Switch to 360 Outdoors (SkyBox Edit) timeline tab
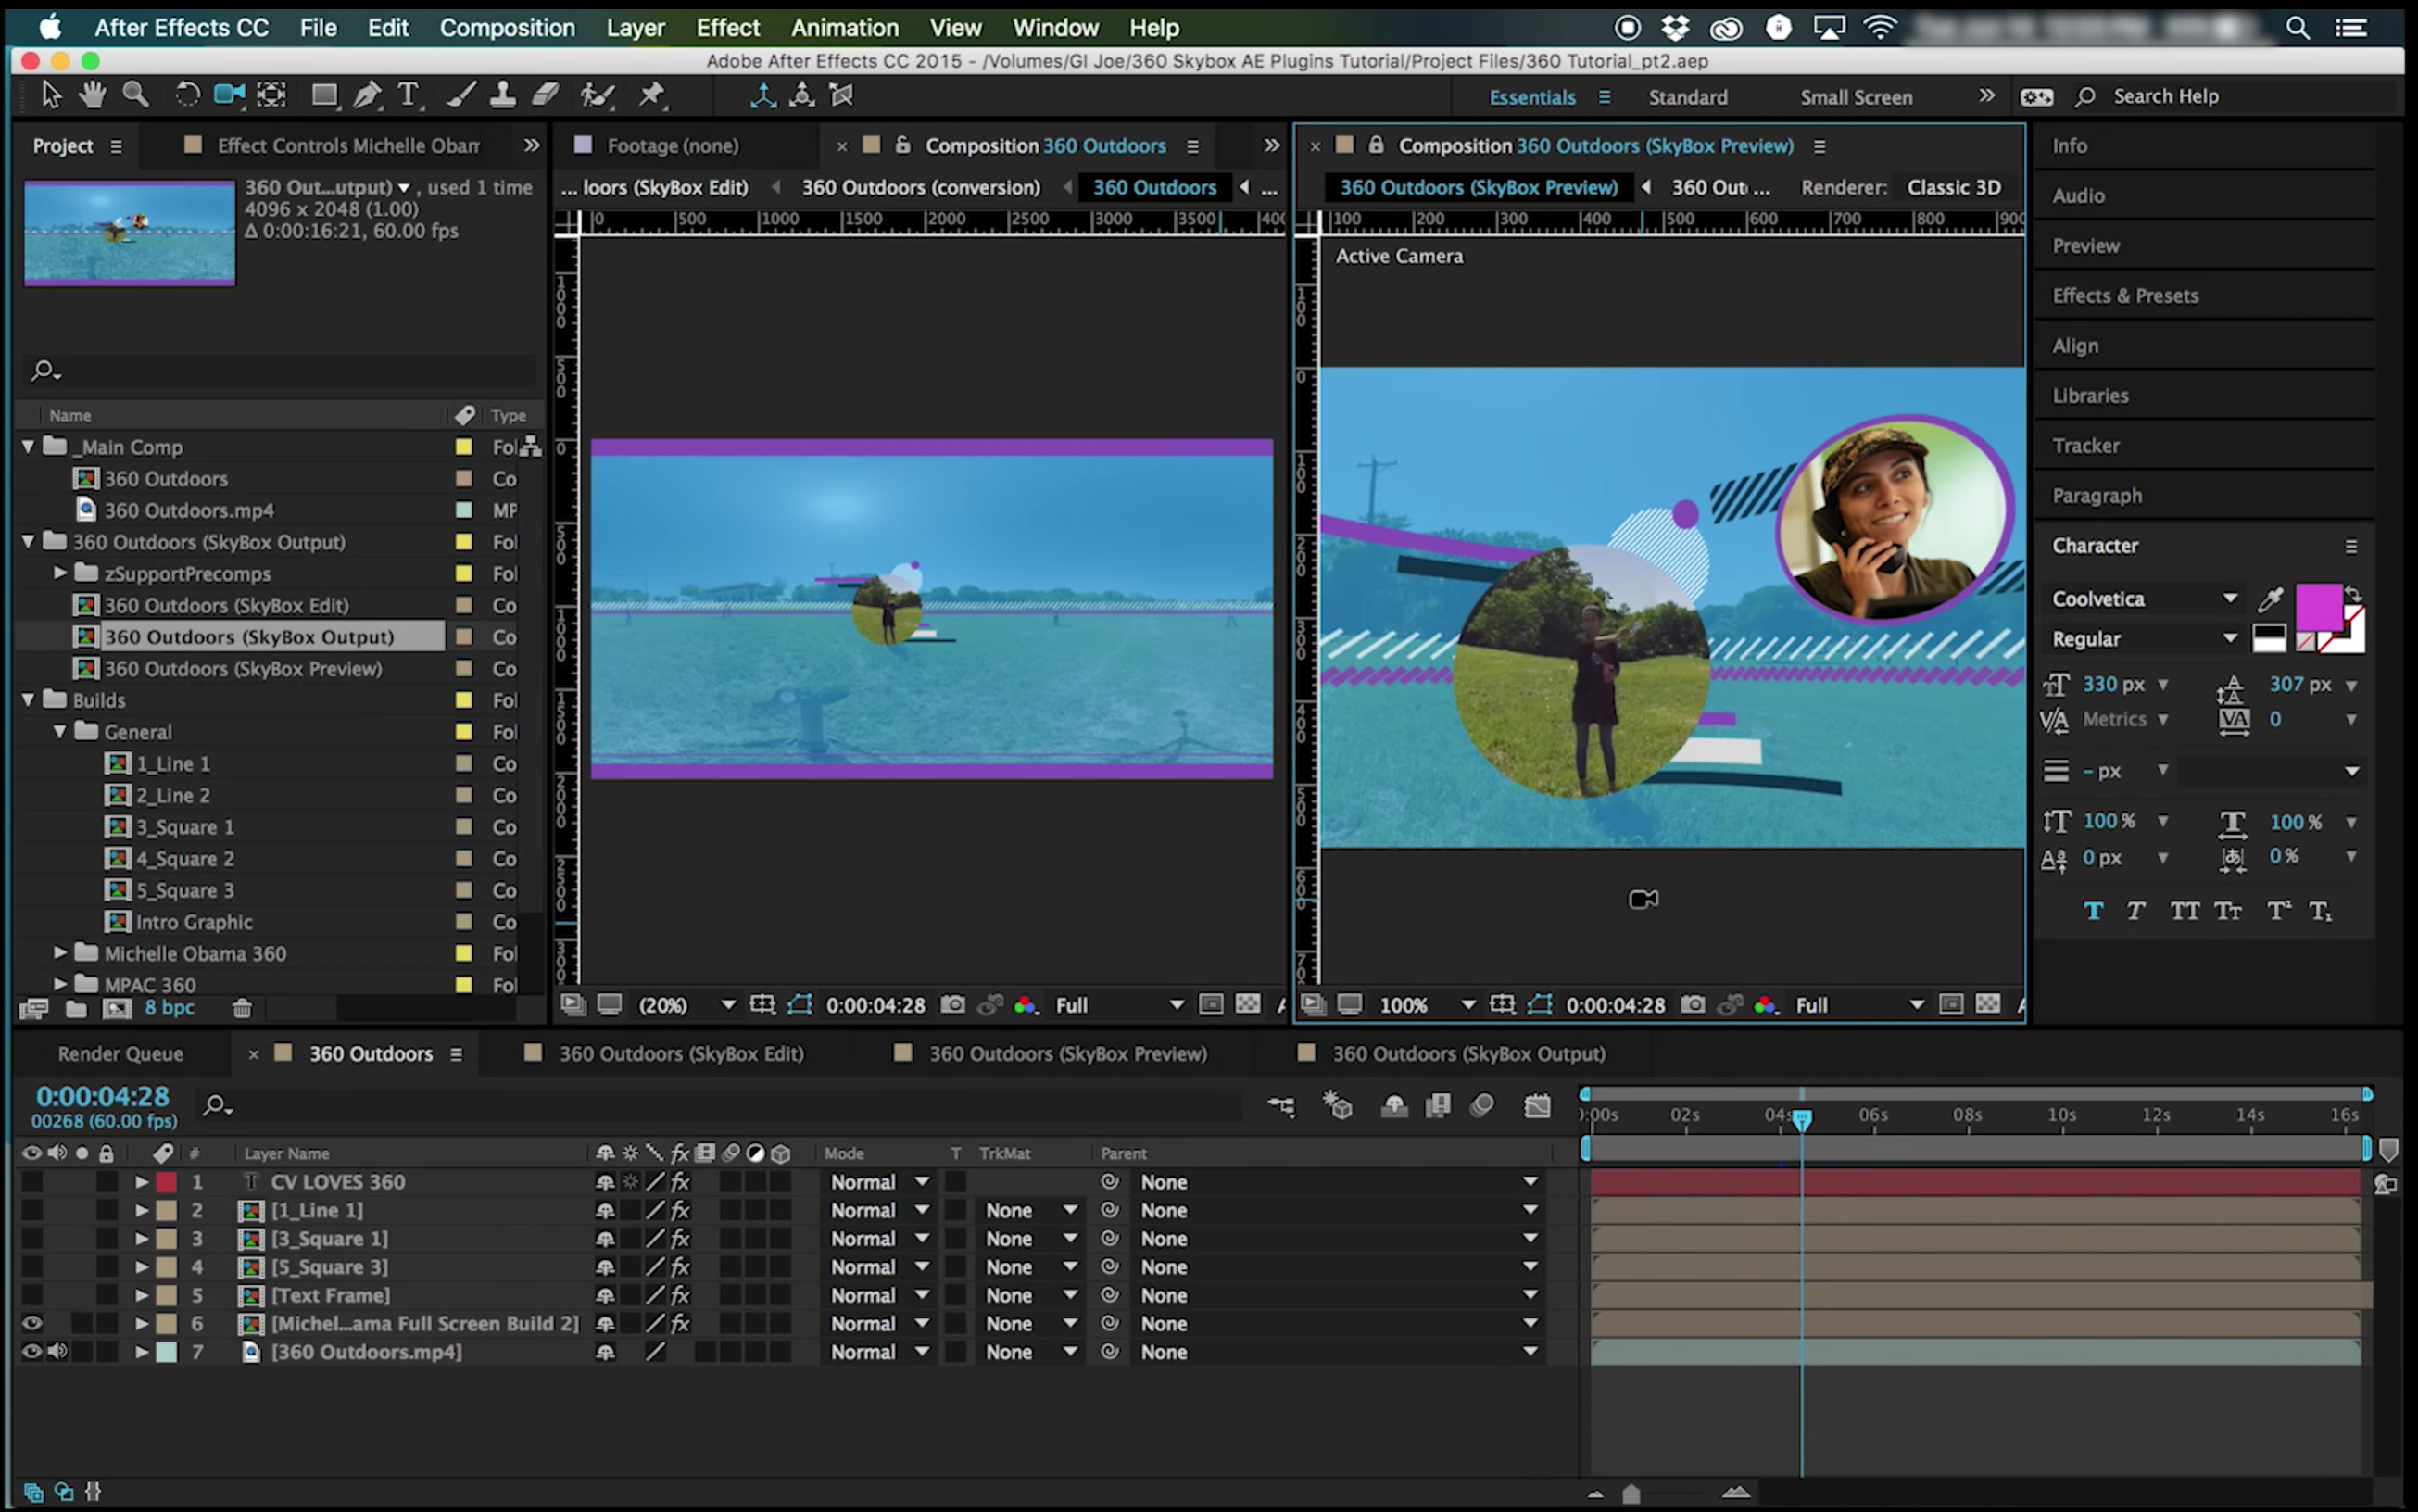The image size is (2418, 1512). [680, 1053]
